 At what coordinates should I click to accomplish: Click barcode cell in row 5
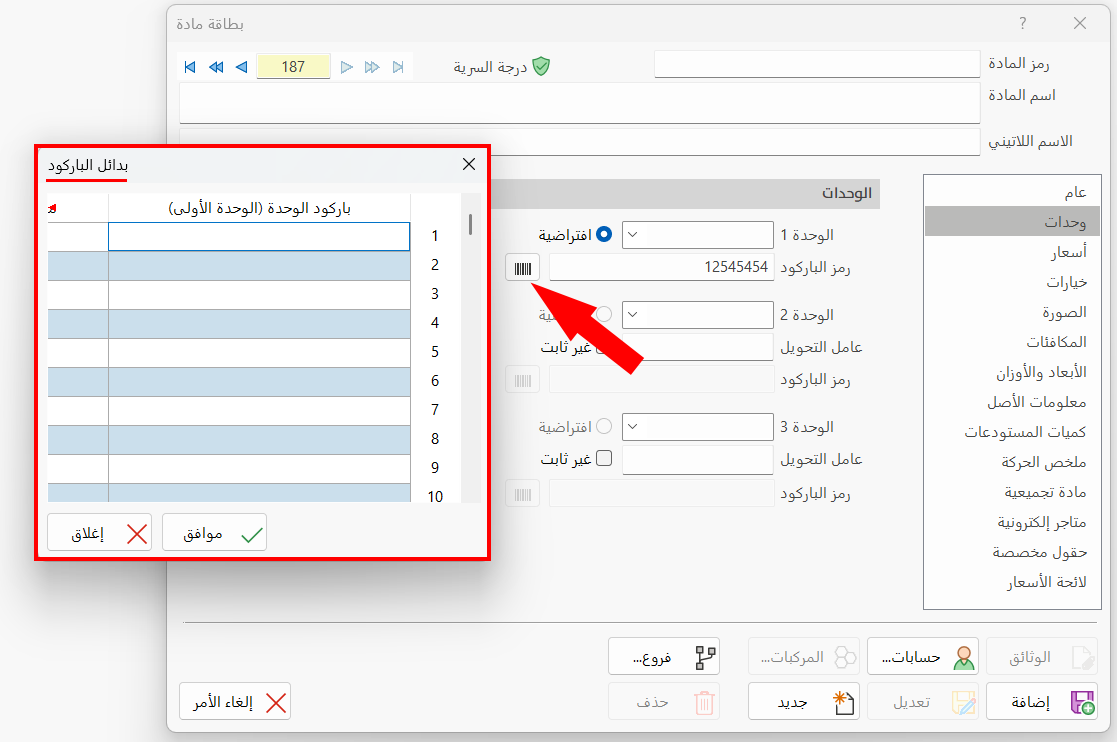click(259, 352)
